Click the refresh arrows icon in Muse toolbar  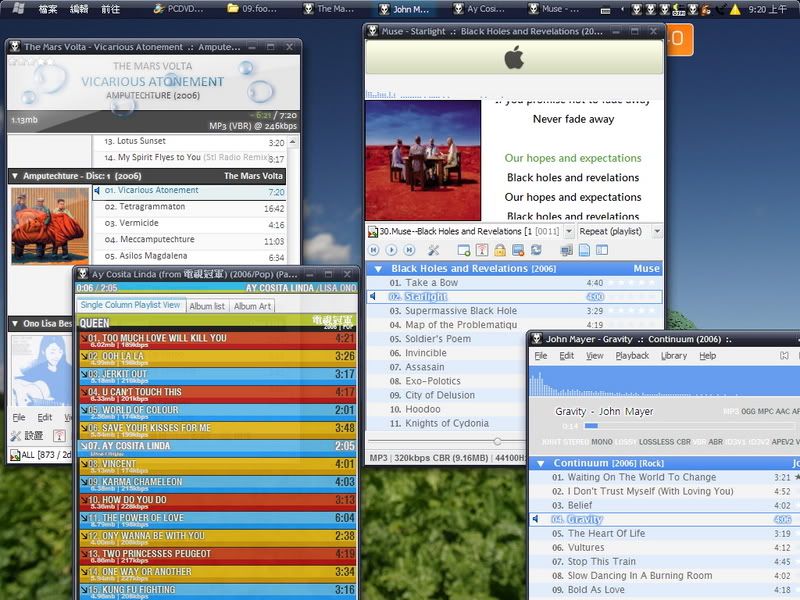click(536, 250)
